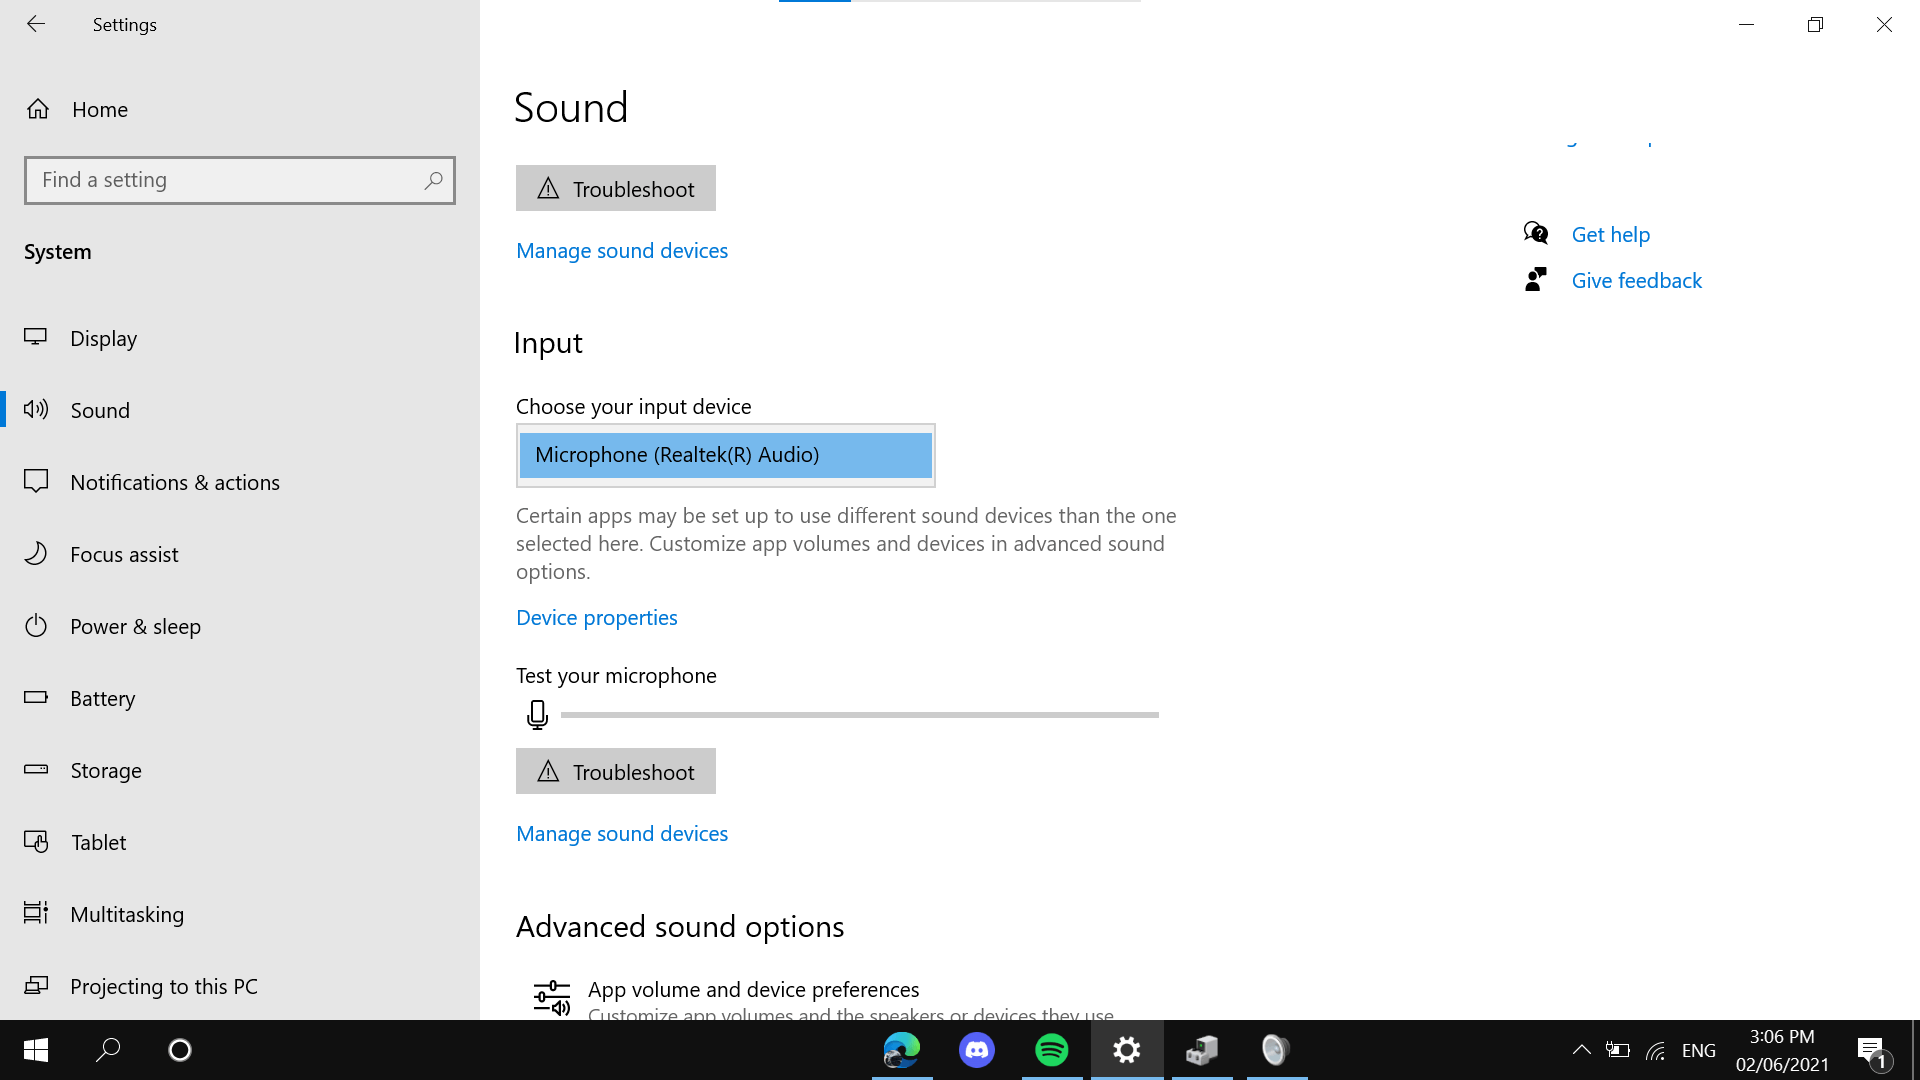Viewport: 1920px width, 1080px height.
Task: Navigate to Notifications and actions settings
Action: tap(175, 481)
